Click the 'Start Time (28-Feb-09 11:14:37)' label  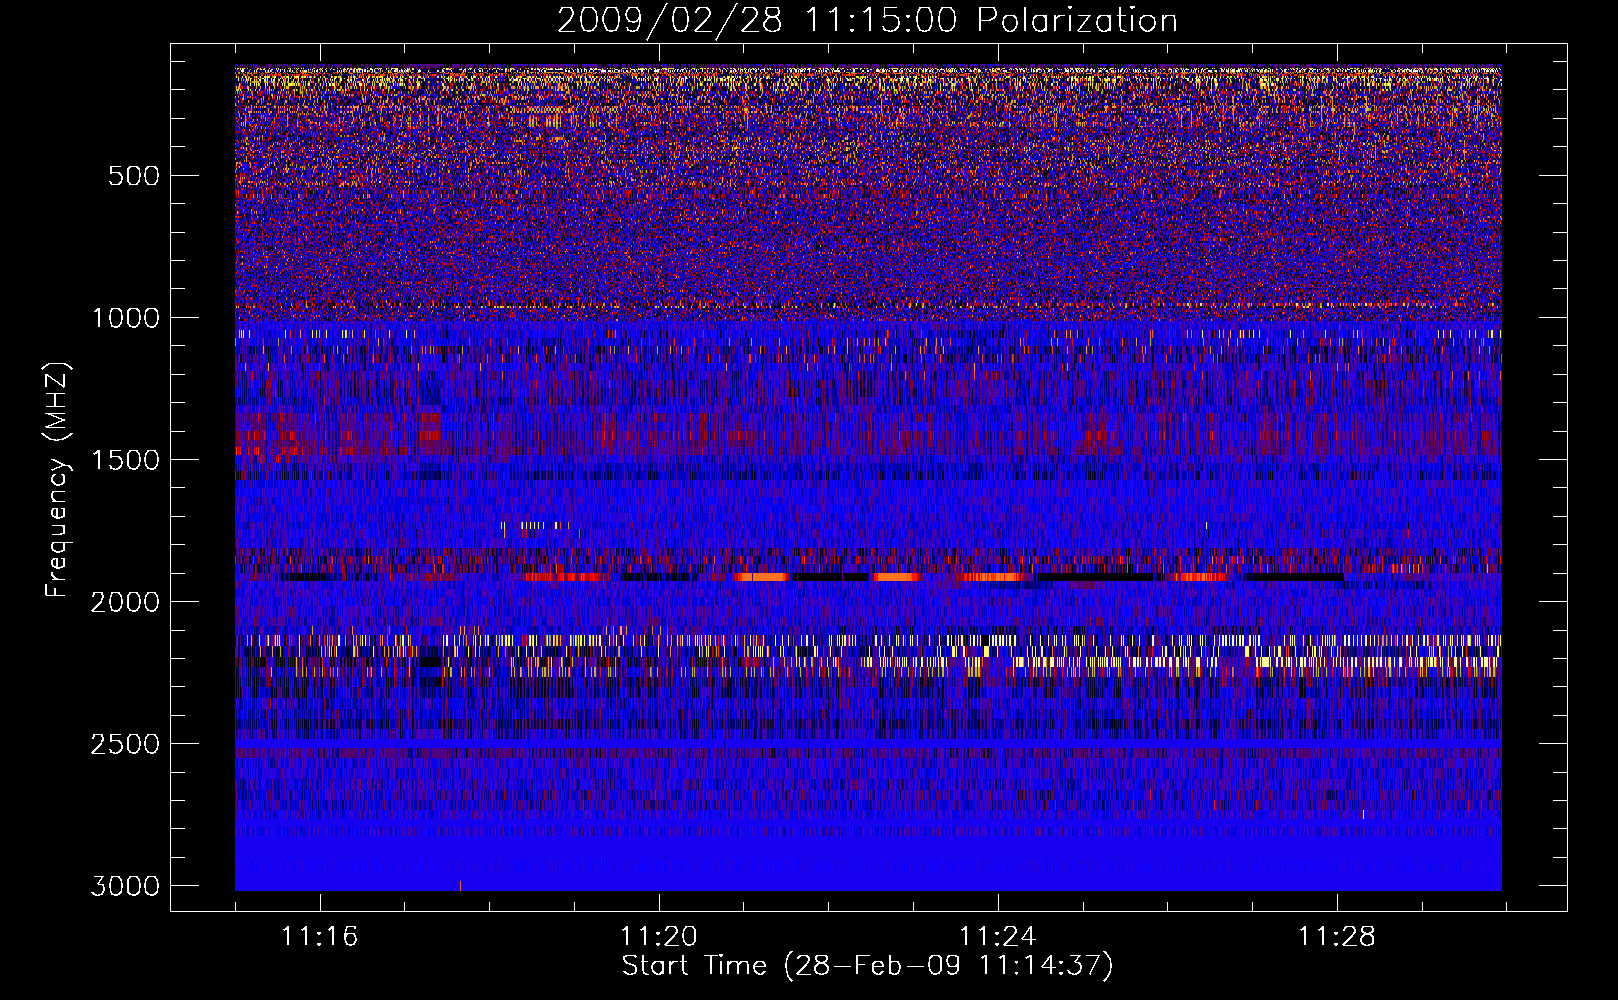pos(867,966)
